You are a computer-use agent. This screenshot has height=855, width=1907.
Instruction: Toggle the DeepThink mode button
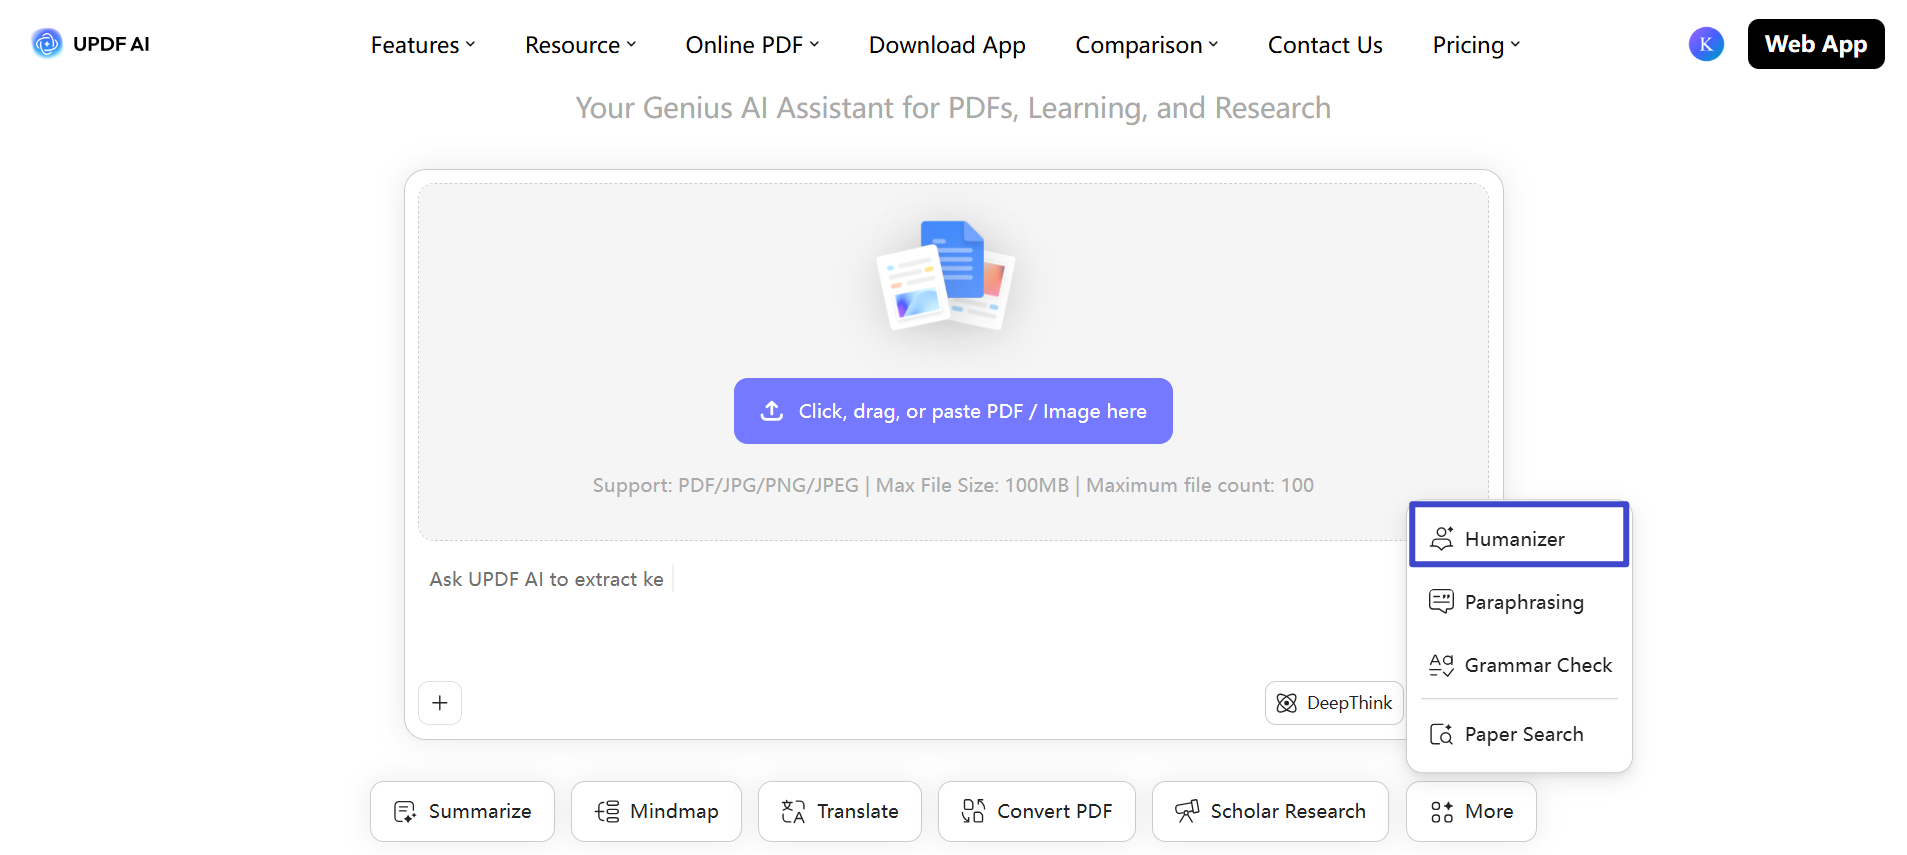pyautogui.click(x=1334, y=703)
